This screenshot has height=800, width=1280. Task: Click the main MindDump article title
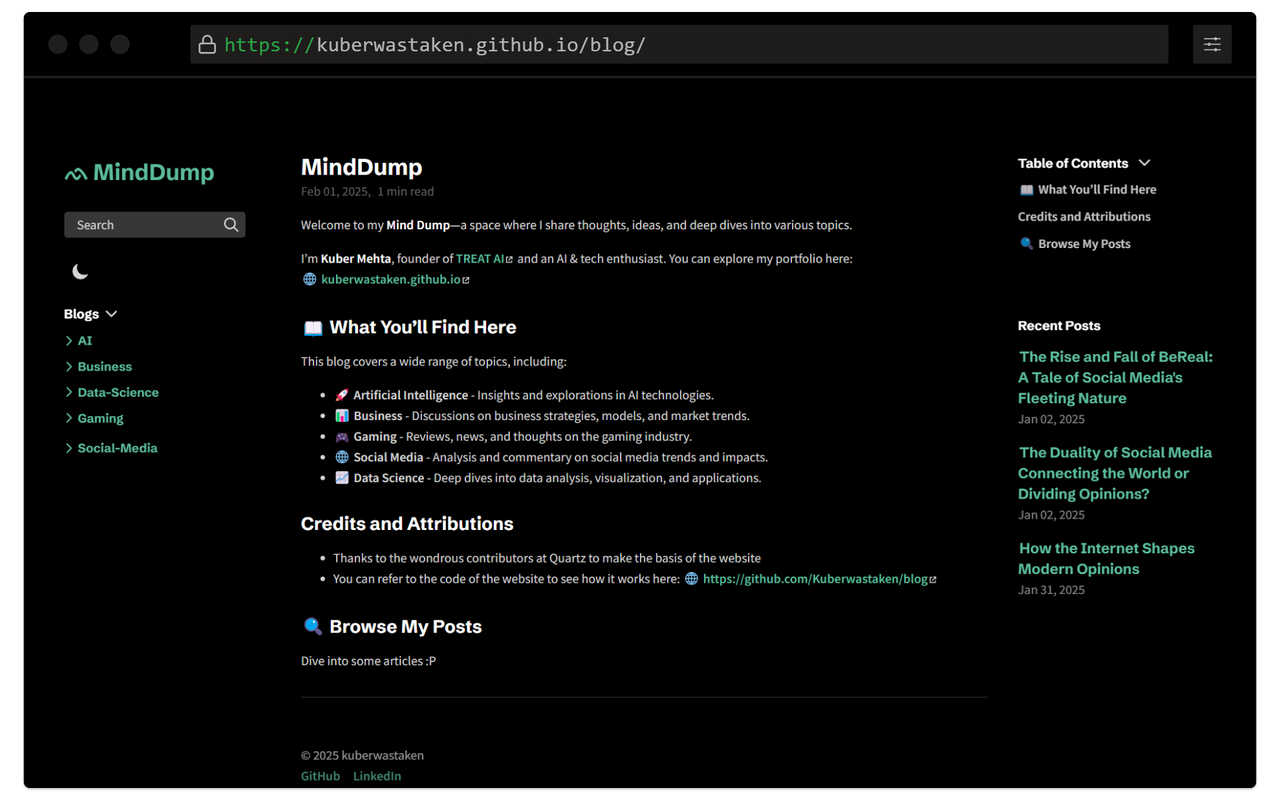pyautogui.click(x=361, y=167)
